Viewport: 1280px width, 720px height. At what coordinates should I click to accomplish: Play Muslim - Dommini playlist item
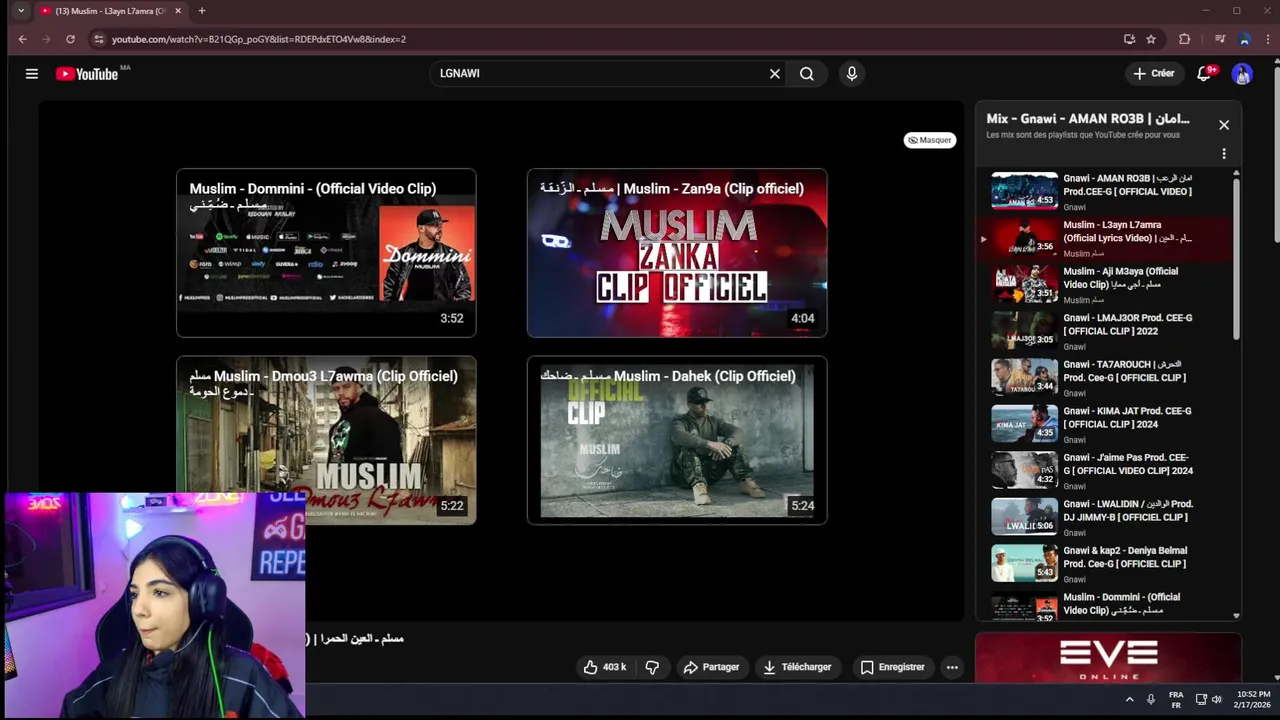coord(1104,605)
